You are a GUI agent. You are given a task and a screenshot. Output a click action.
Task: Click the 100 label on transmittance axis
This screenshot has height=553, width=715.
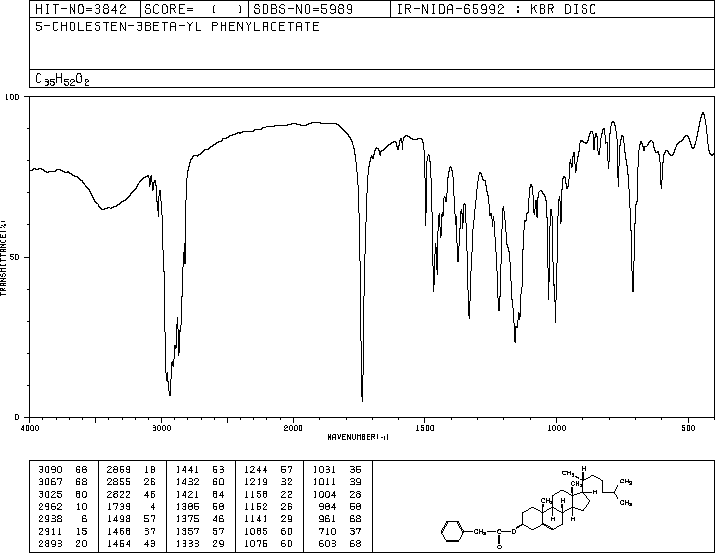(x=12, y=97)
